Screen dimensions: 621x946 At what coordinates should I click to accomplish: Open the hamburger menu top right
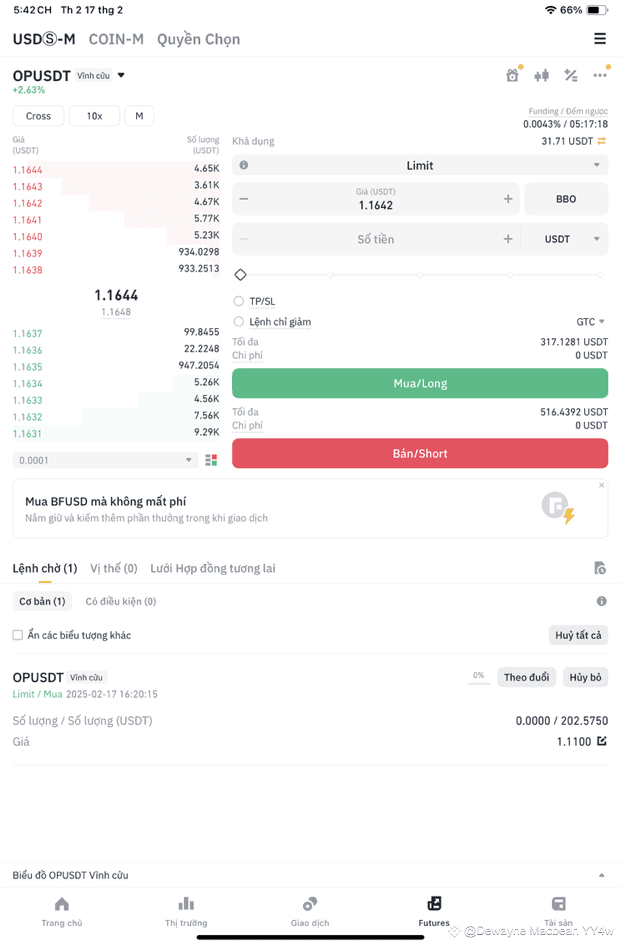point(599,38)
